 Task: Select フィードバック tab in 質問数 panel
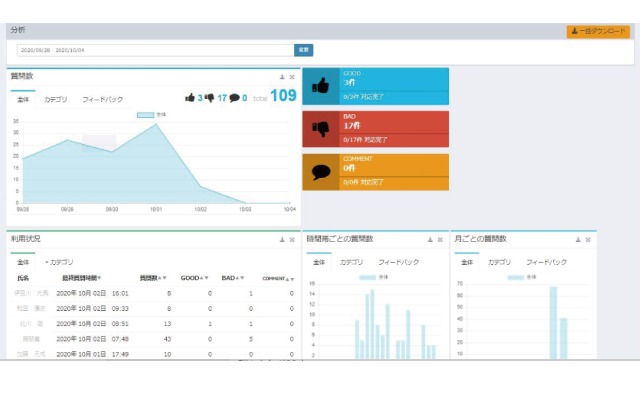pyautogui.click(x=102, y=99)
